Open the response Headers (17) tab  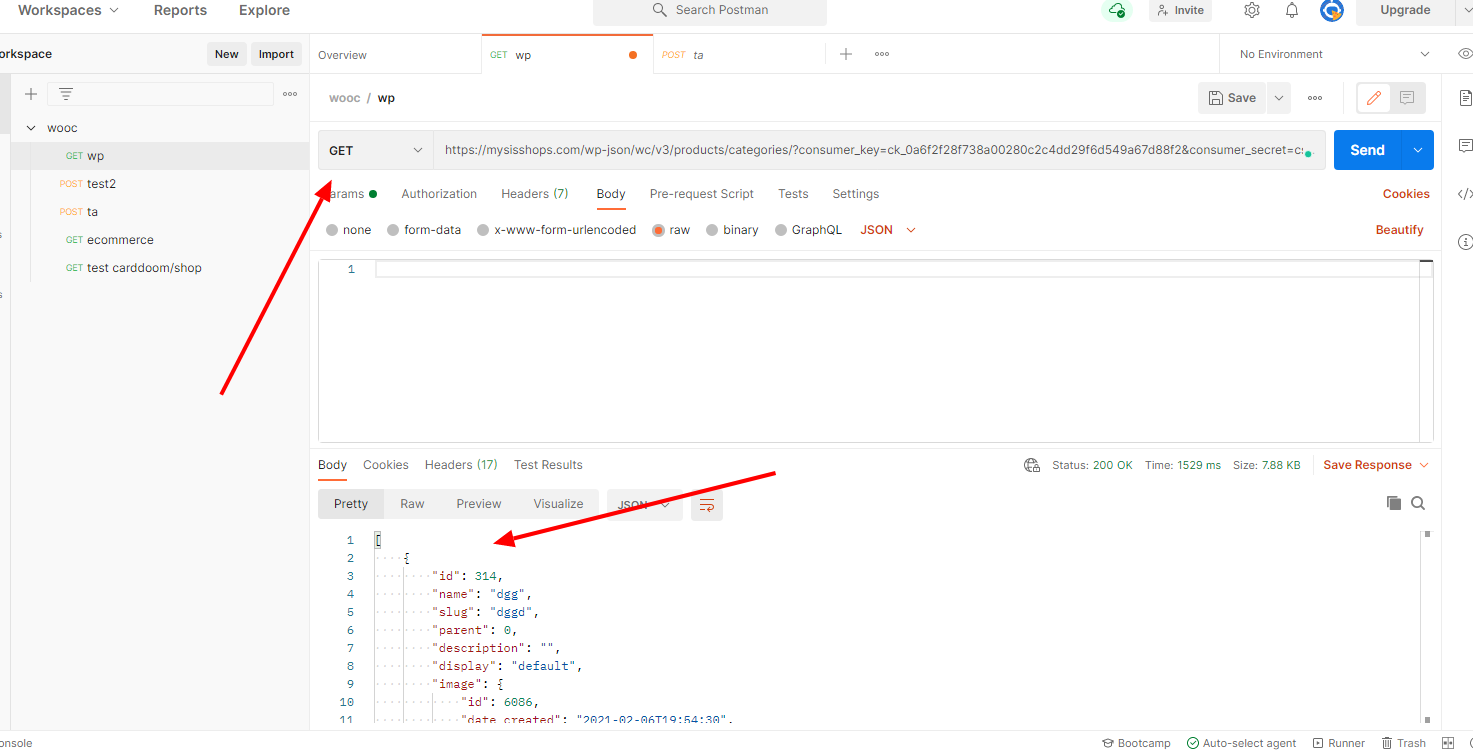pos(461,465)
